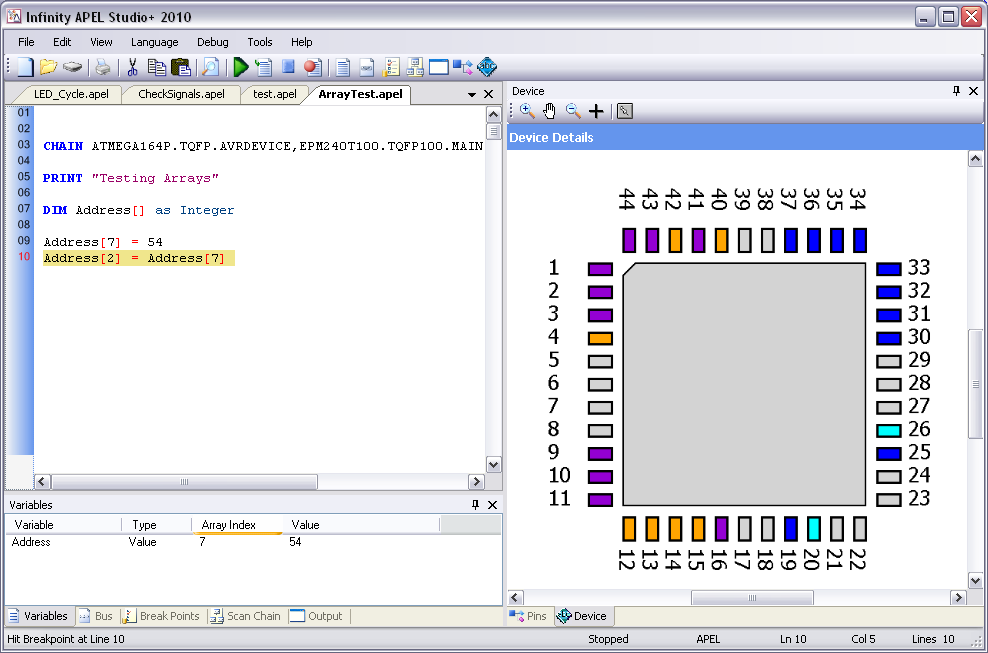The image size is (988, 653).
Task: Open the Debug menu
Action: pyautogui.click(x=212, y=42)
